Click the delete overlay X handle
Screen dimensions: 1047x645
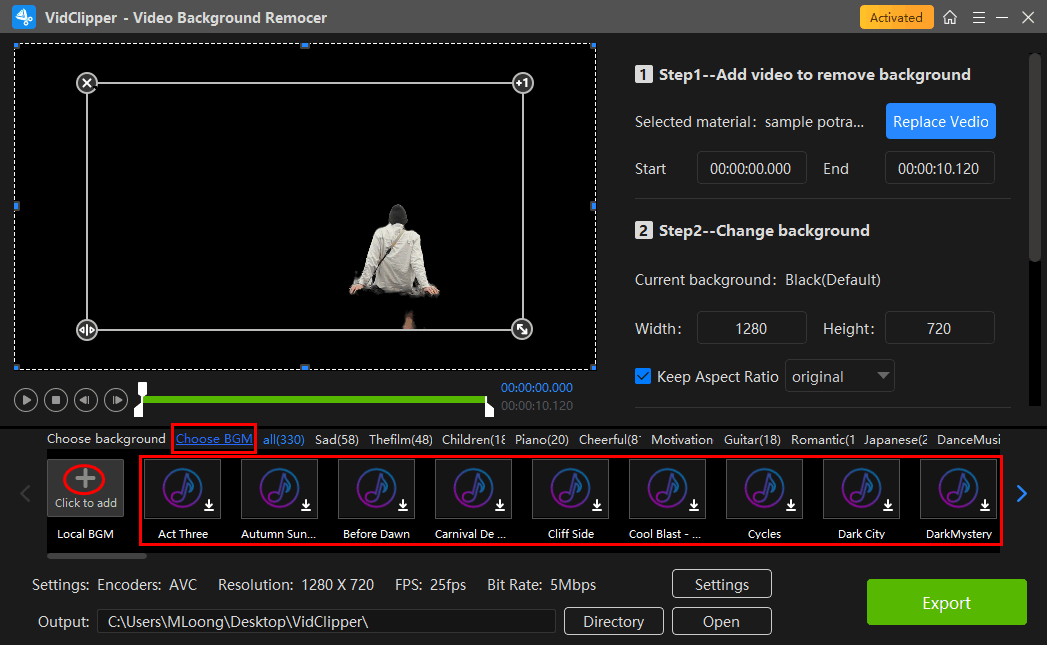87,83
